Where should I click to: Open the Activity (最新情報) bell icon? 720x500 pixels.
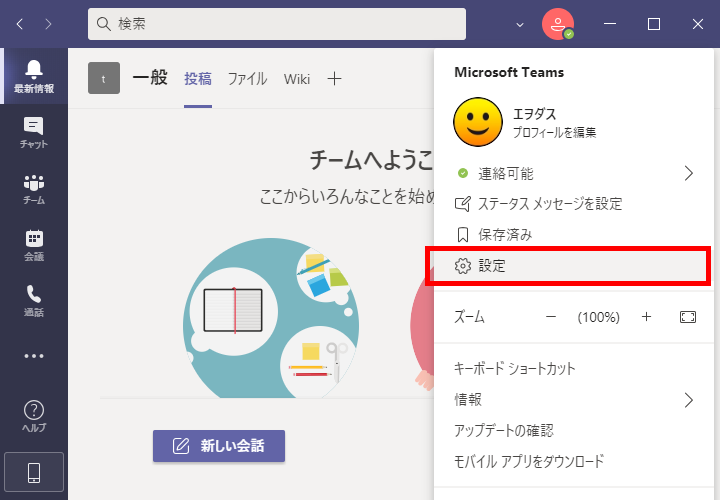(34, 76)
